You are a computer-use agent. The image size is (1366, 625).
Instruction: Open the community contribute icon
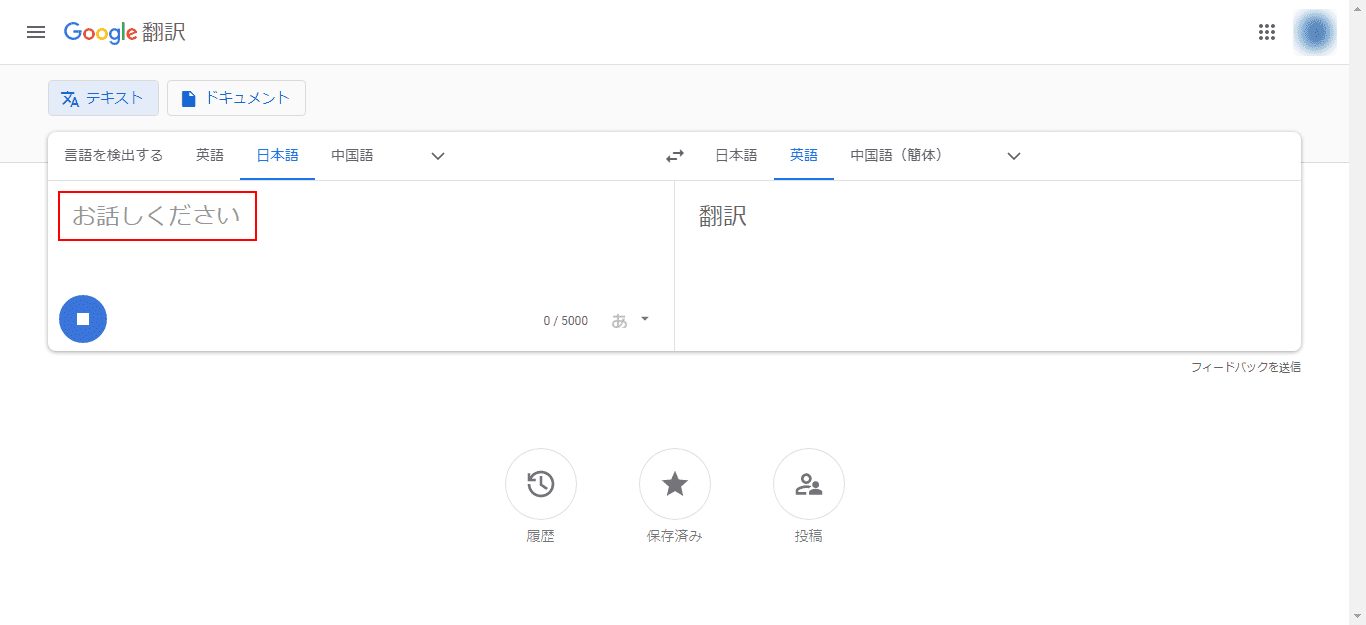(x=809, y=484)
